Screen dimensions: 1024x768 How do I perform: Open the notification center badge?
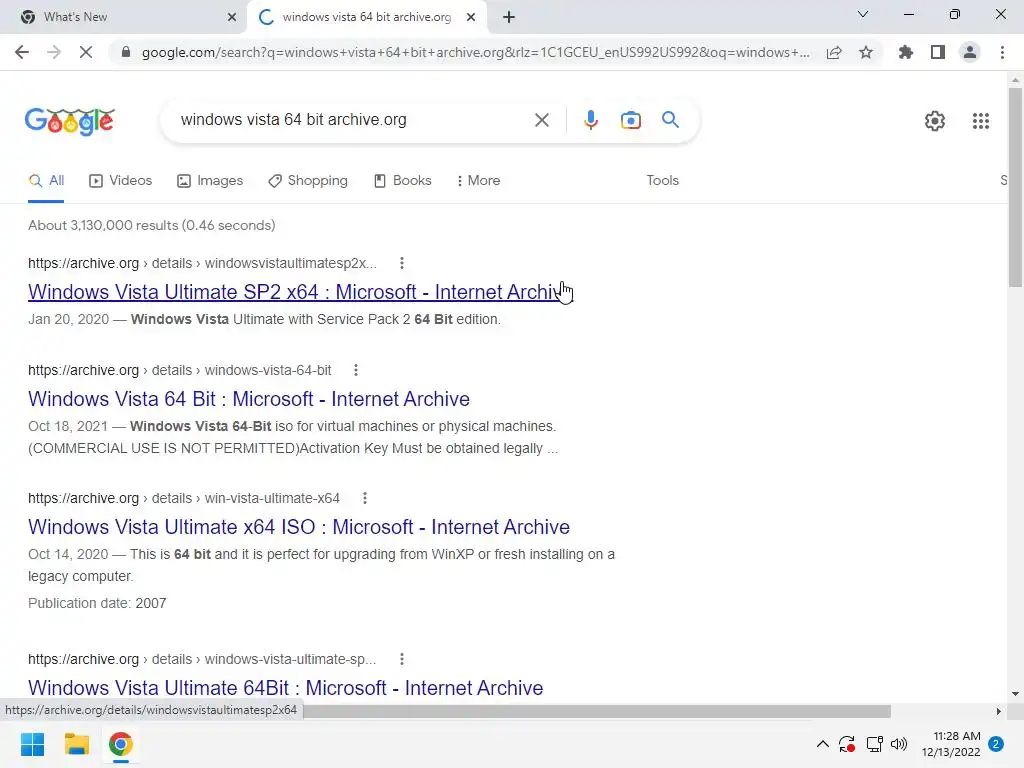pos(995,744)
